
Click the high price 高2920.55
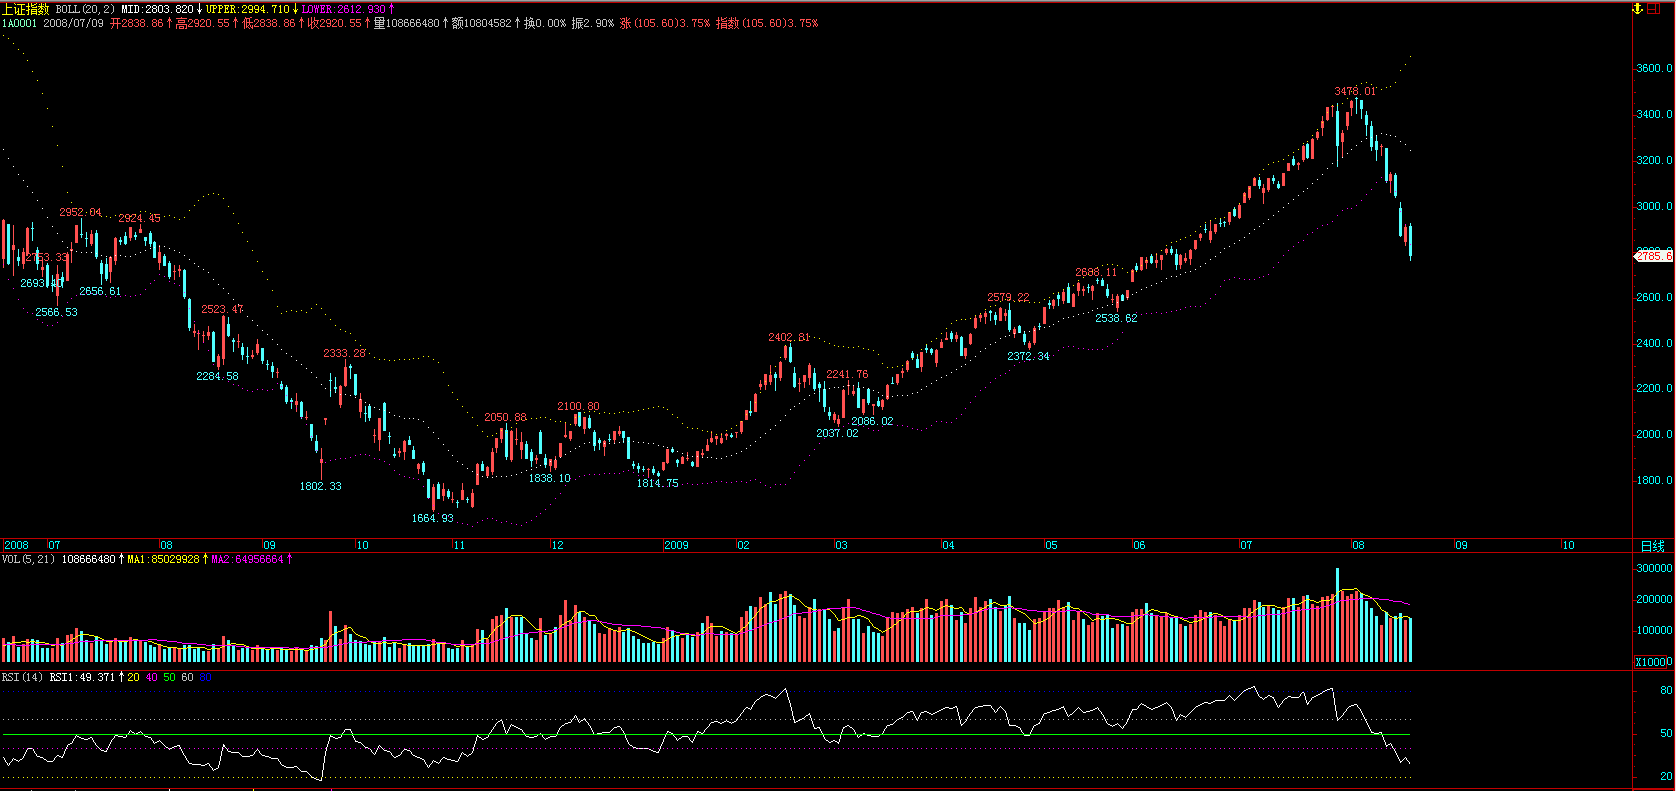202,23
